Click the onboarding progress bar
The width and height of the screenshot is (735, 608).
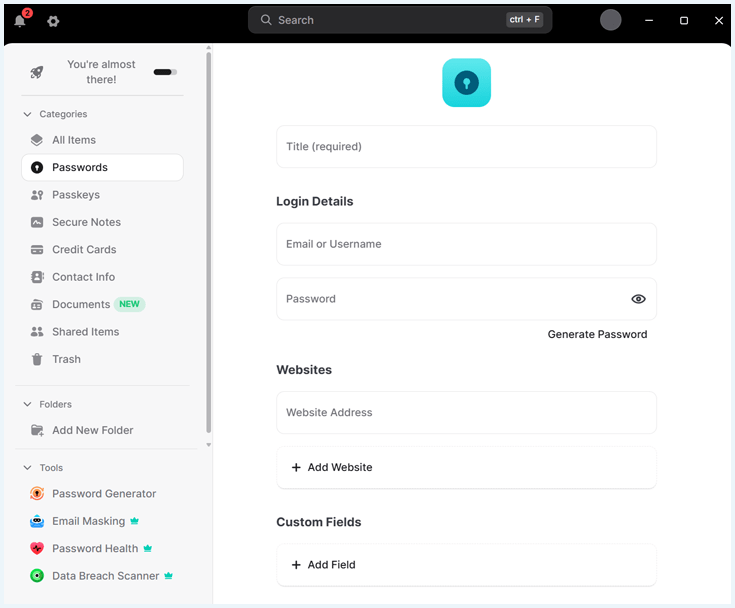pos(165,72)
